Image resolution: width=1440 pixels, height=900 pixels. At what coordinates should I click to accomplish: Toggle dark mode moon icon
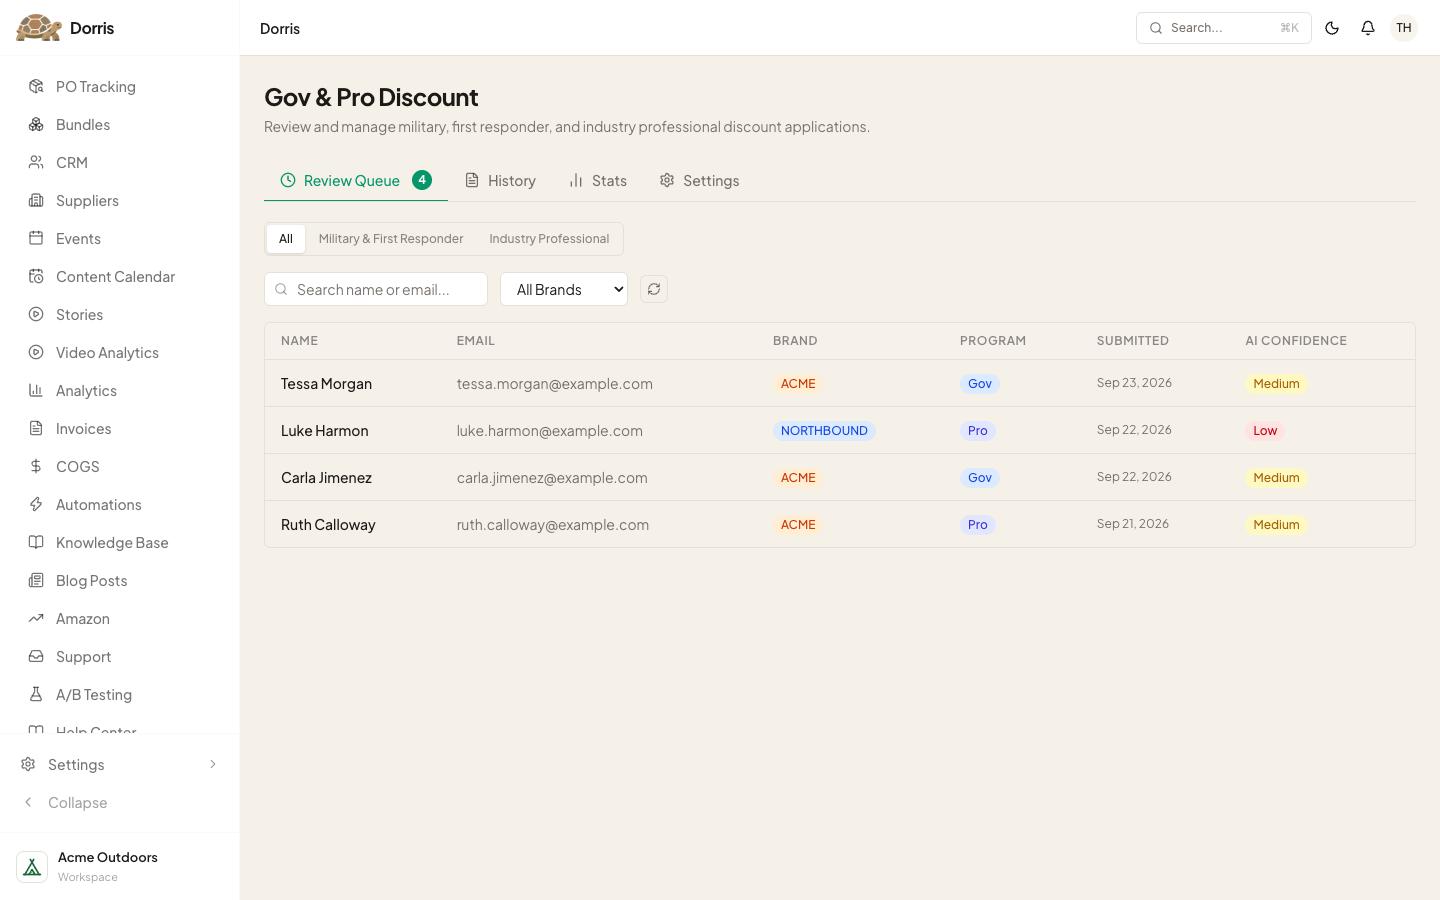coord(1332,28)
